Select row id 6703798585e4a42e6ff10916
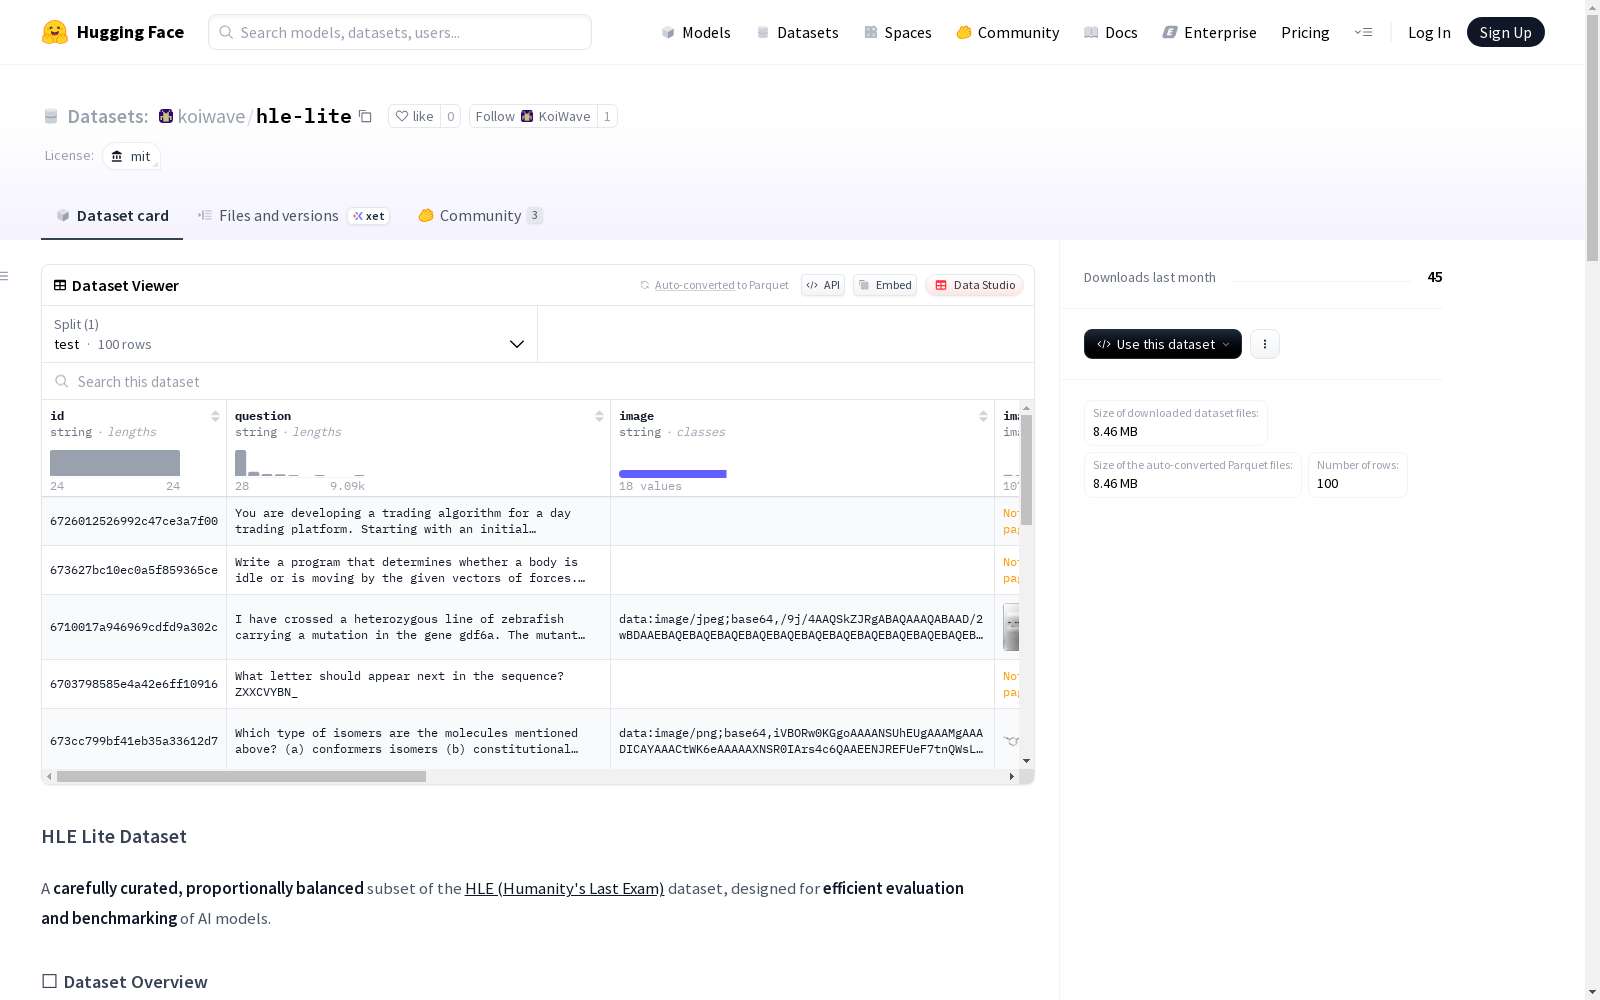The height and width of the screenshot is (1000, 1600). coord(134,684)
